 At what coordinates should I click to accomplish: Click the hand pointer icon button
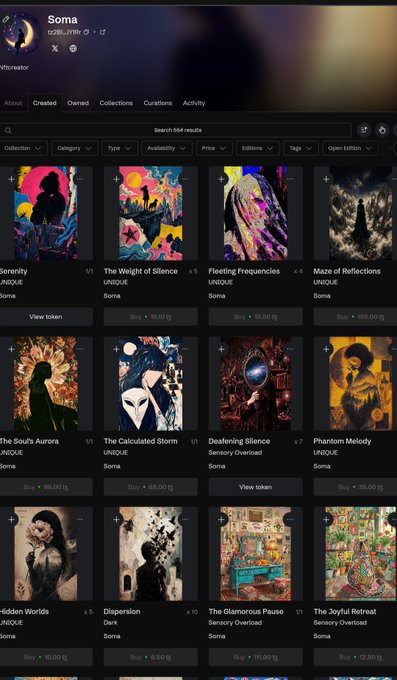(x=382, y=130)
